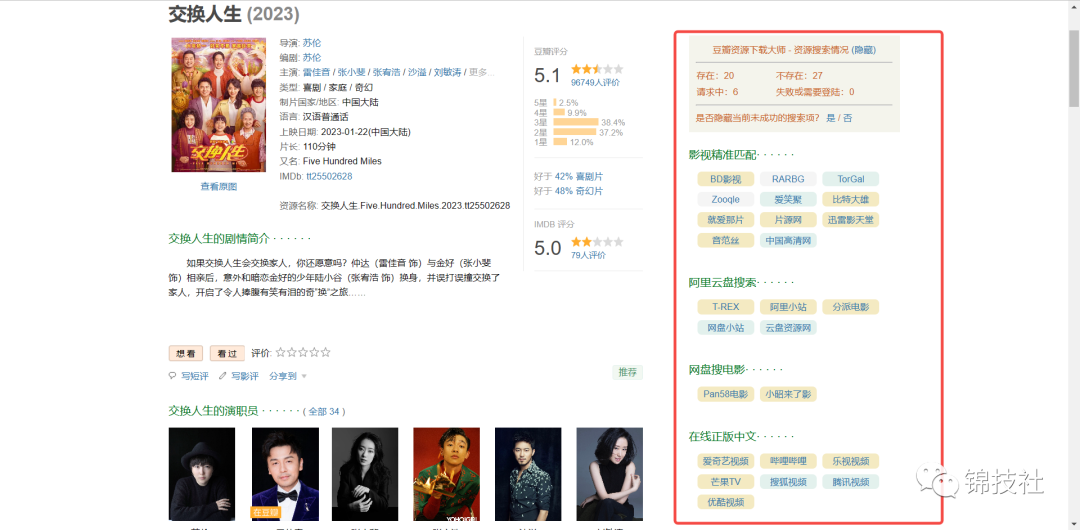1080x530 pixels.
Task: Click 隐藏 in resource search header
Action: (x=864, y=50)
